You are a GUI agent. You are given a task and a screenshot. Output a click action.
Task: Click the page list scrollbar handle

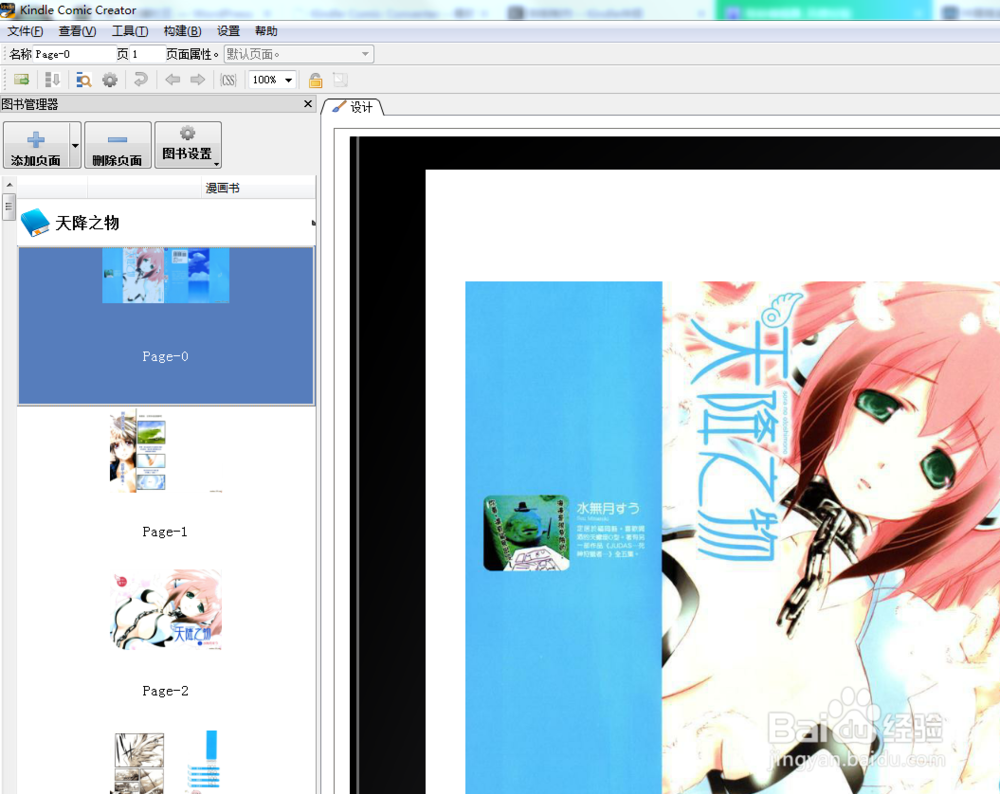pos(9,206)
